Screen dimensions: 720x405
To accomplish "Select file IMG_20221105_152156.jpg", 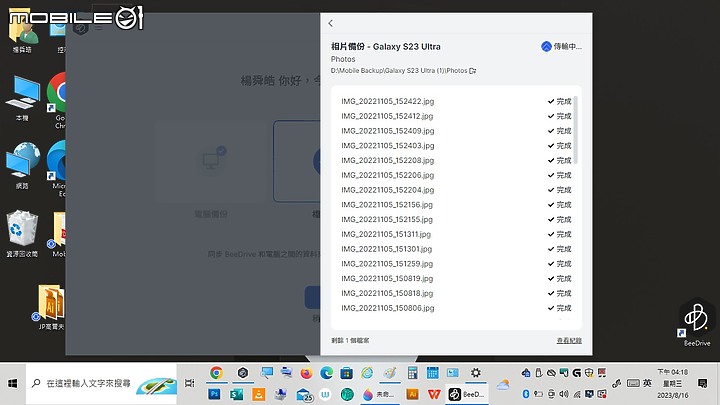I will pos(387,205).
